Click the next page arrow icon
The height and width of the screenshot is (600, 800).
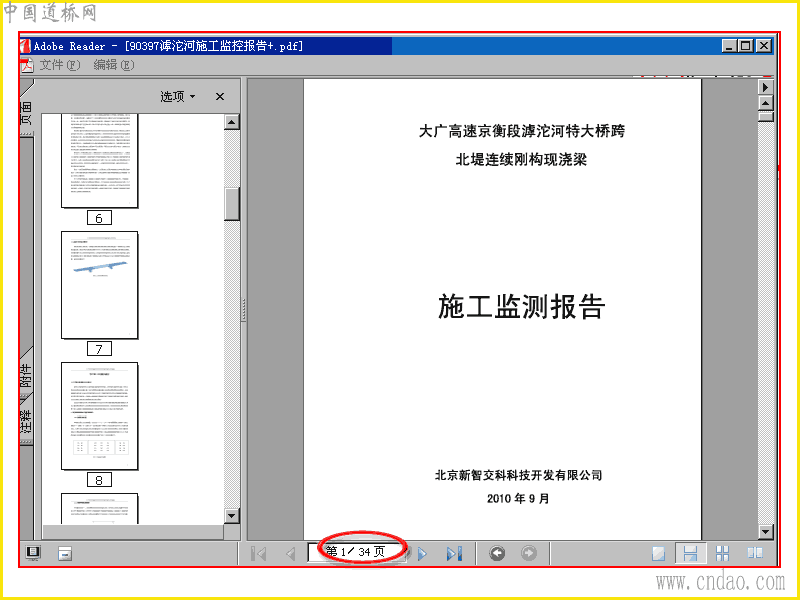point(422,554)
